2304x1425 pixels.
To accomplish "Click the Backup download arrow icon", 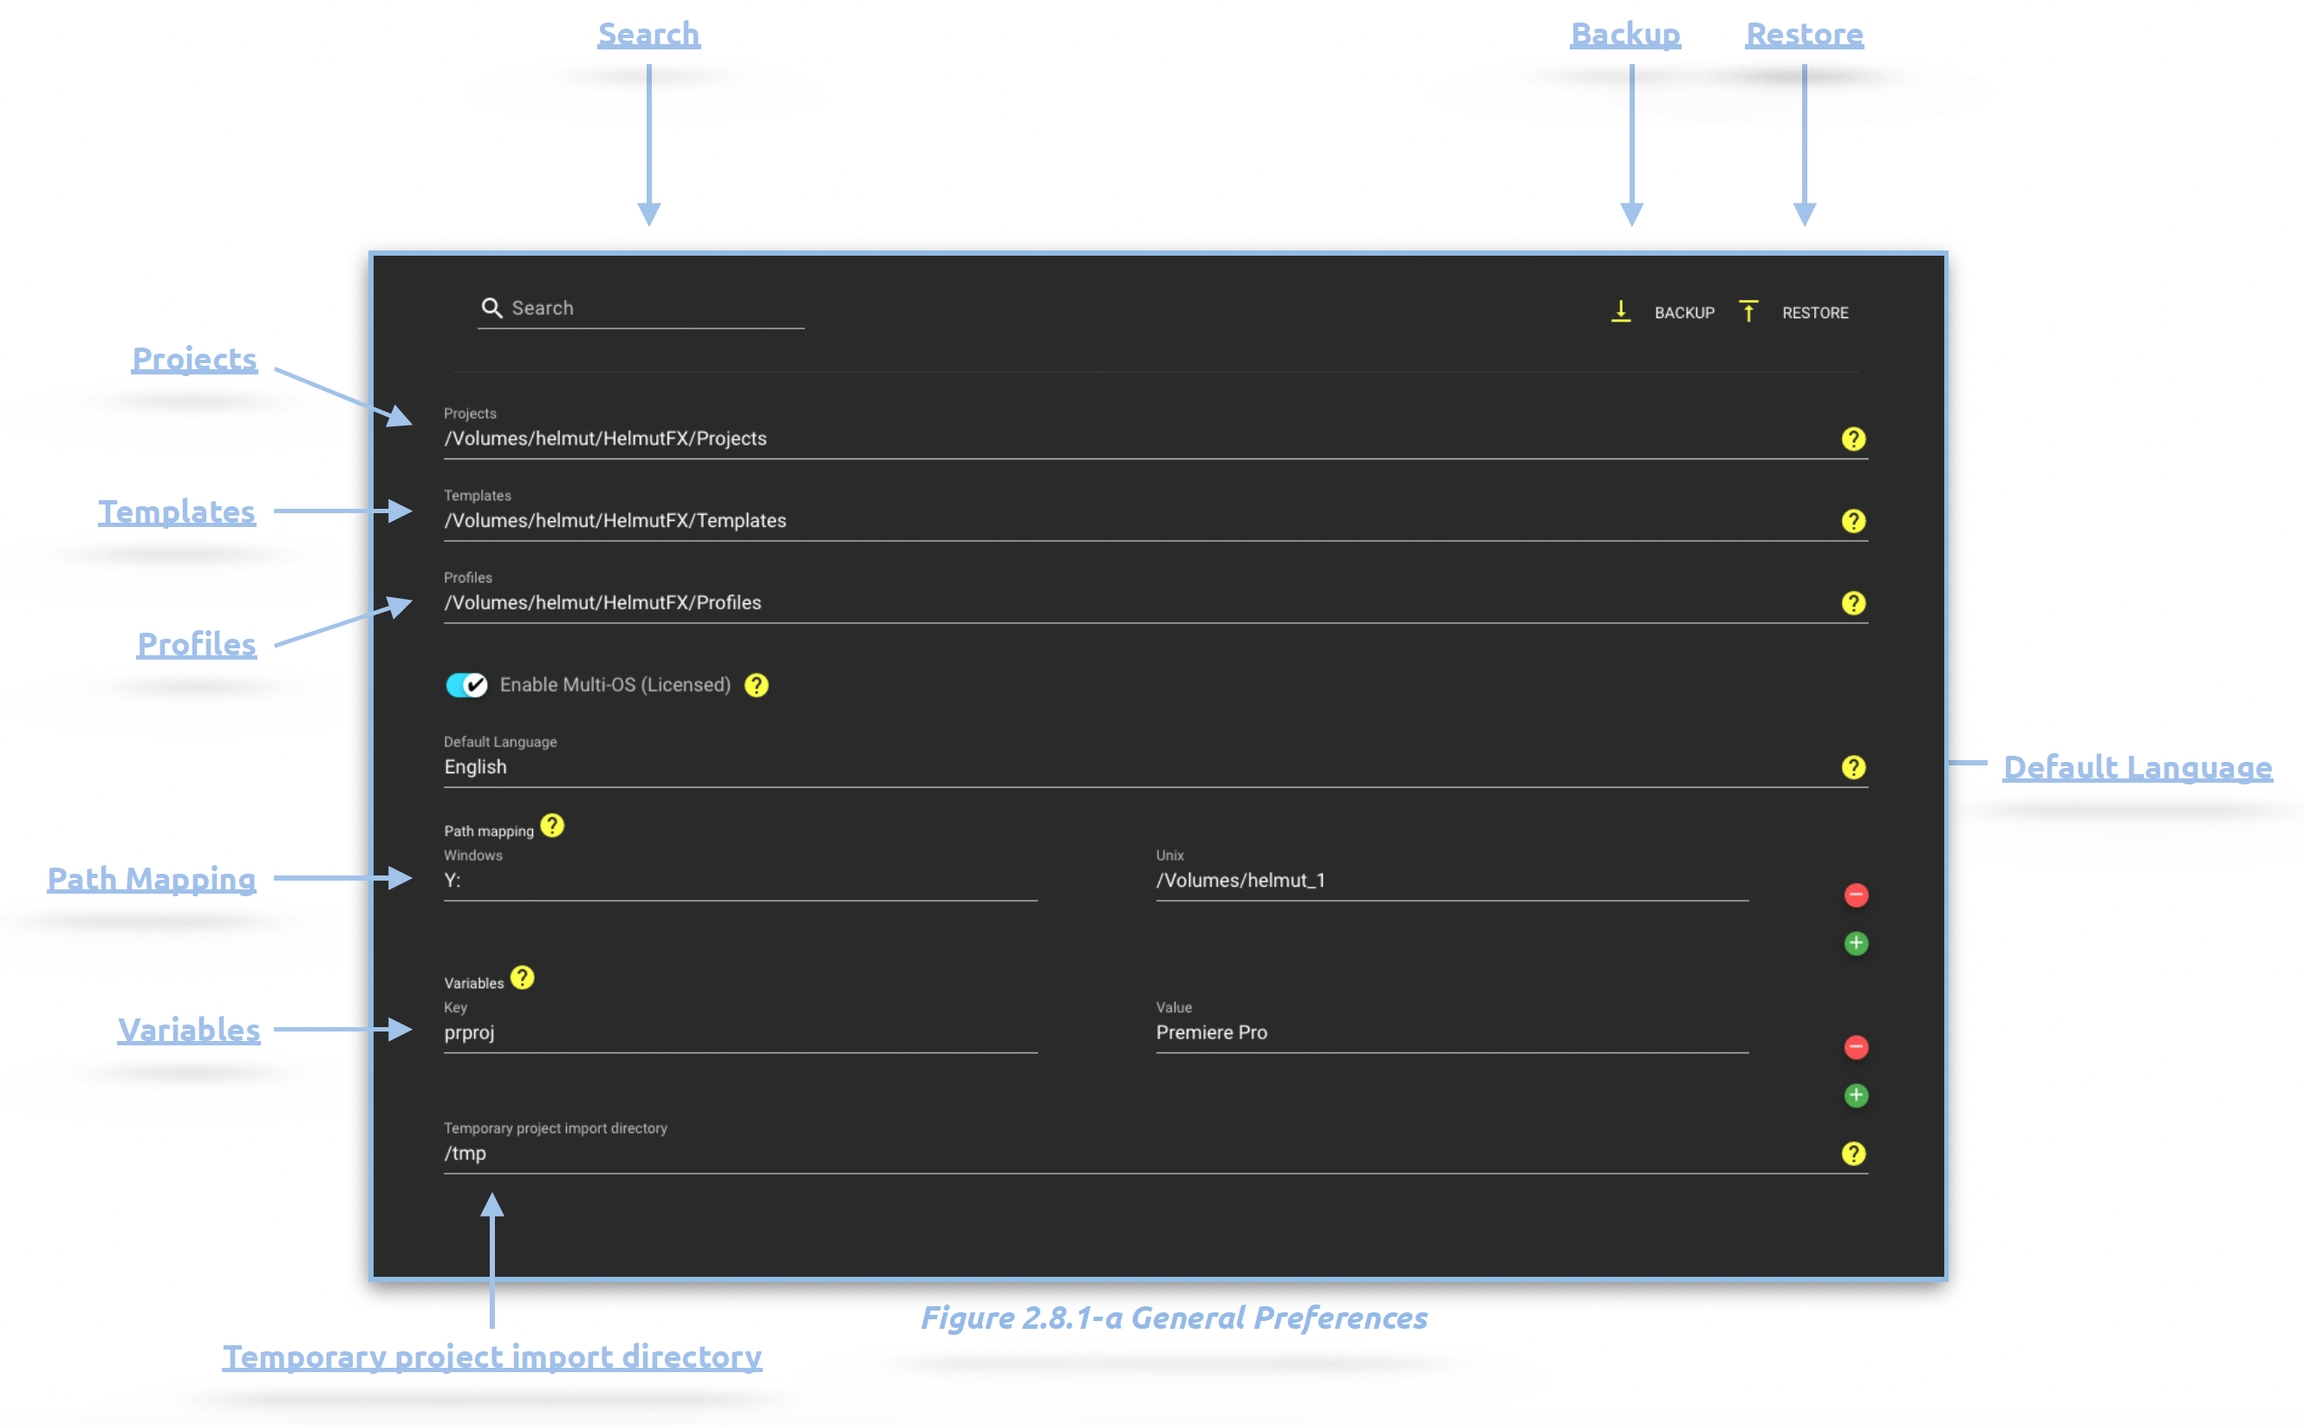I will click(x=1620, y=312).
